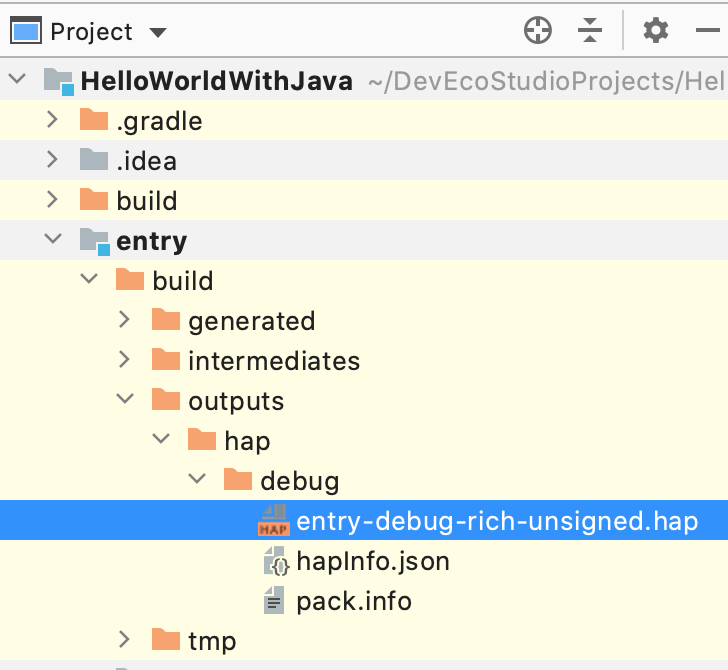Select the outputs folder label
The height and width of the screenshot is (670, 728).
(x=236, y=402)
